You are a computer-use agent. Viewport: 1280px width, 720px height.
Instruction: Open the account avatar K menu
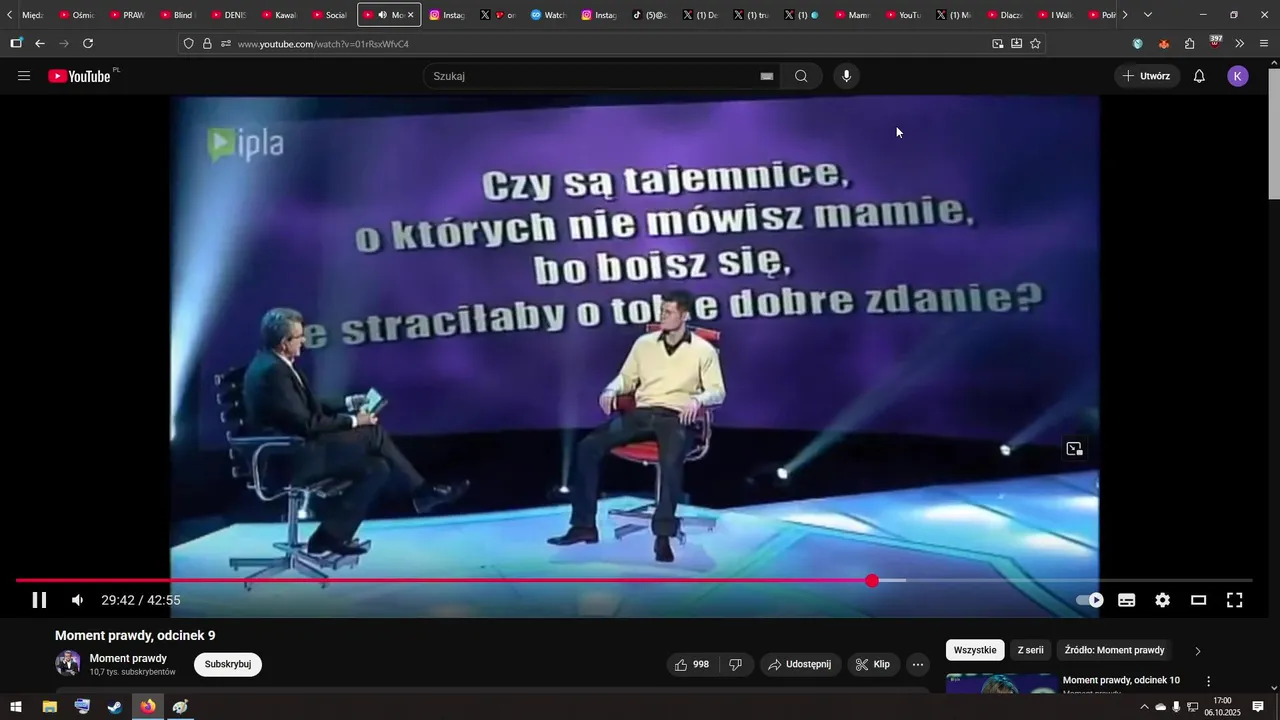[1238, 76]
